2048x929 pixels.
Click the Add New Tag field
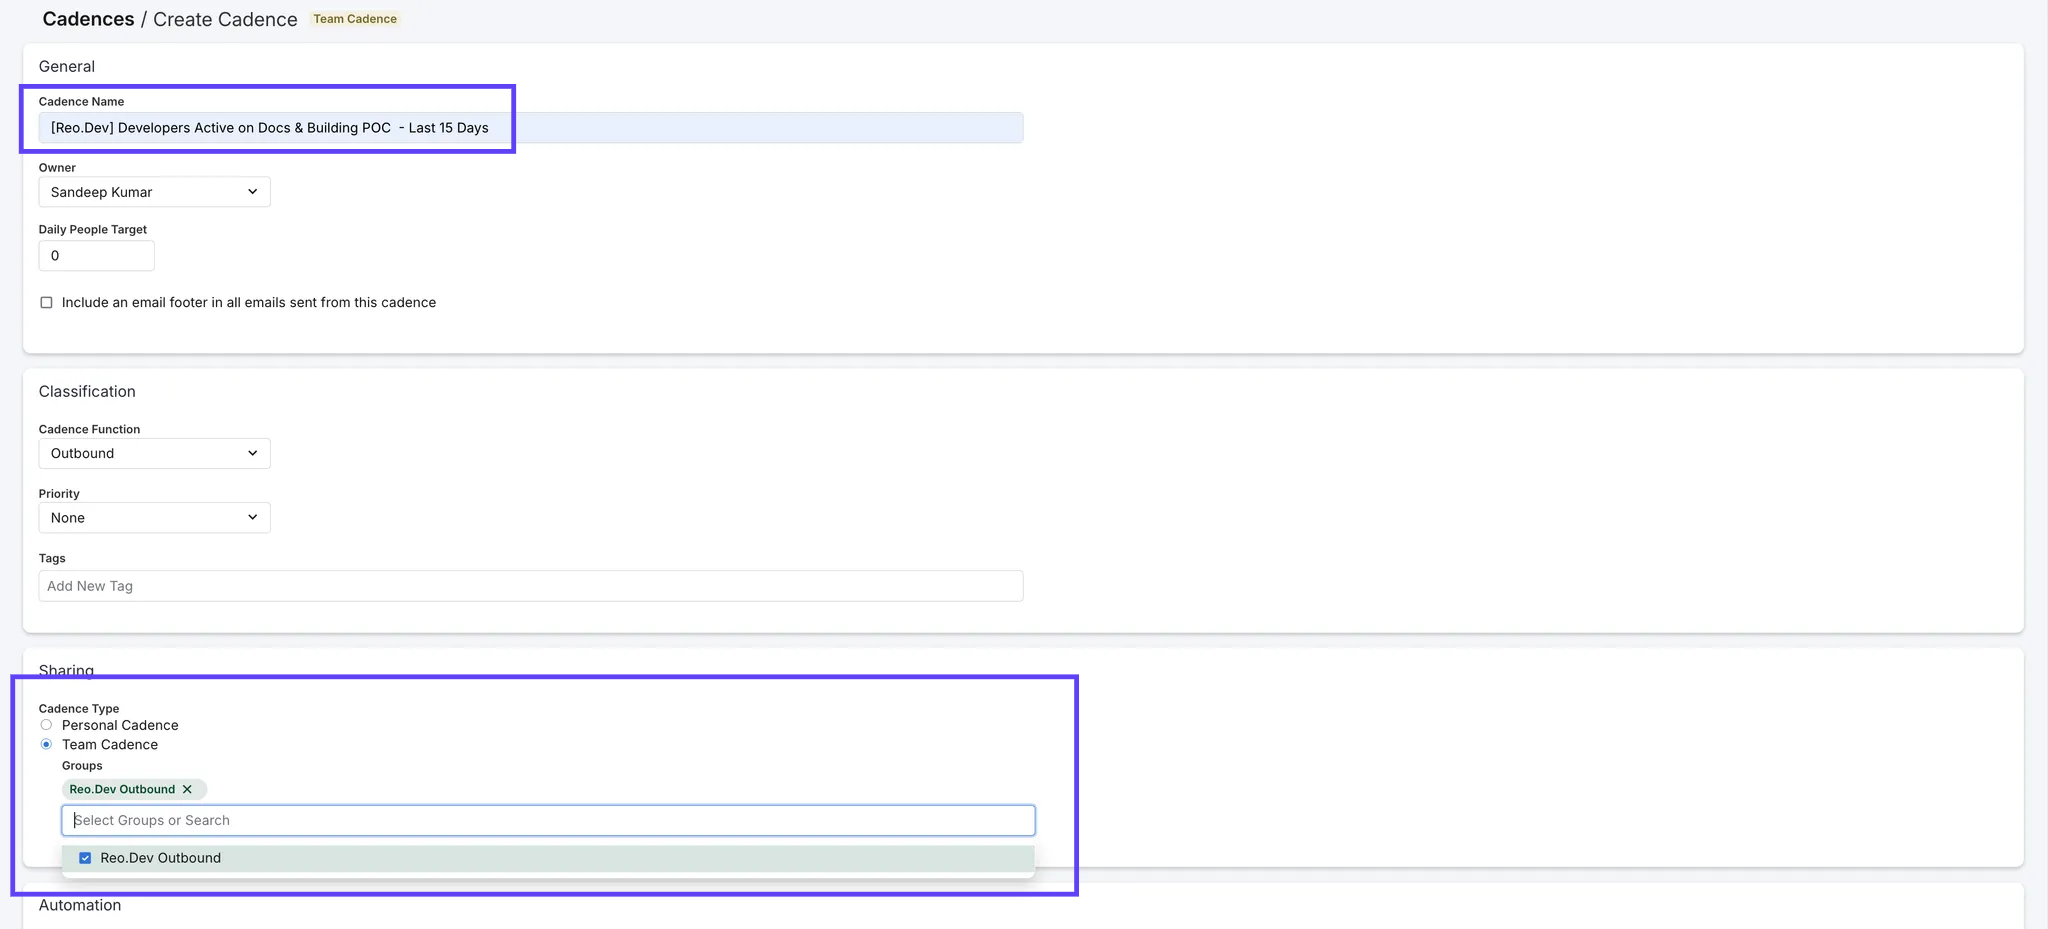530,586
